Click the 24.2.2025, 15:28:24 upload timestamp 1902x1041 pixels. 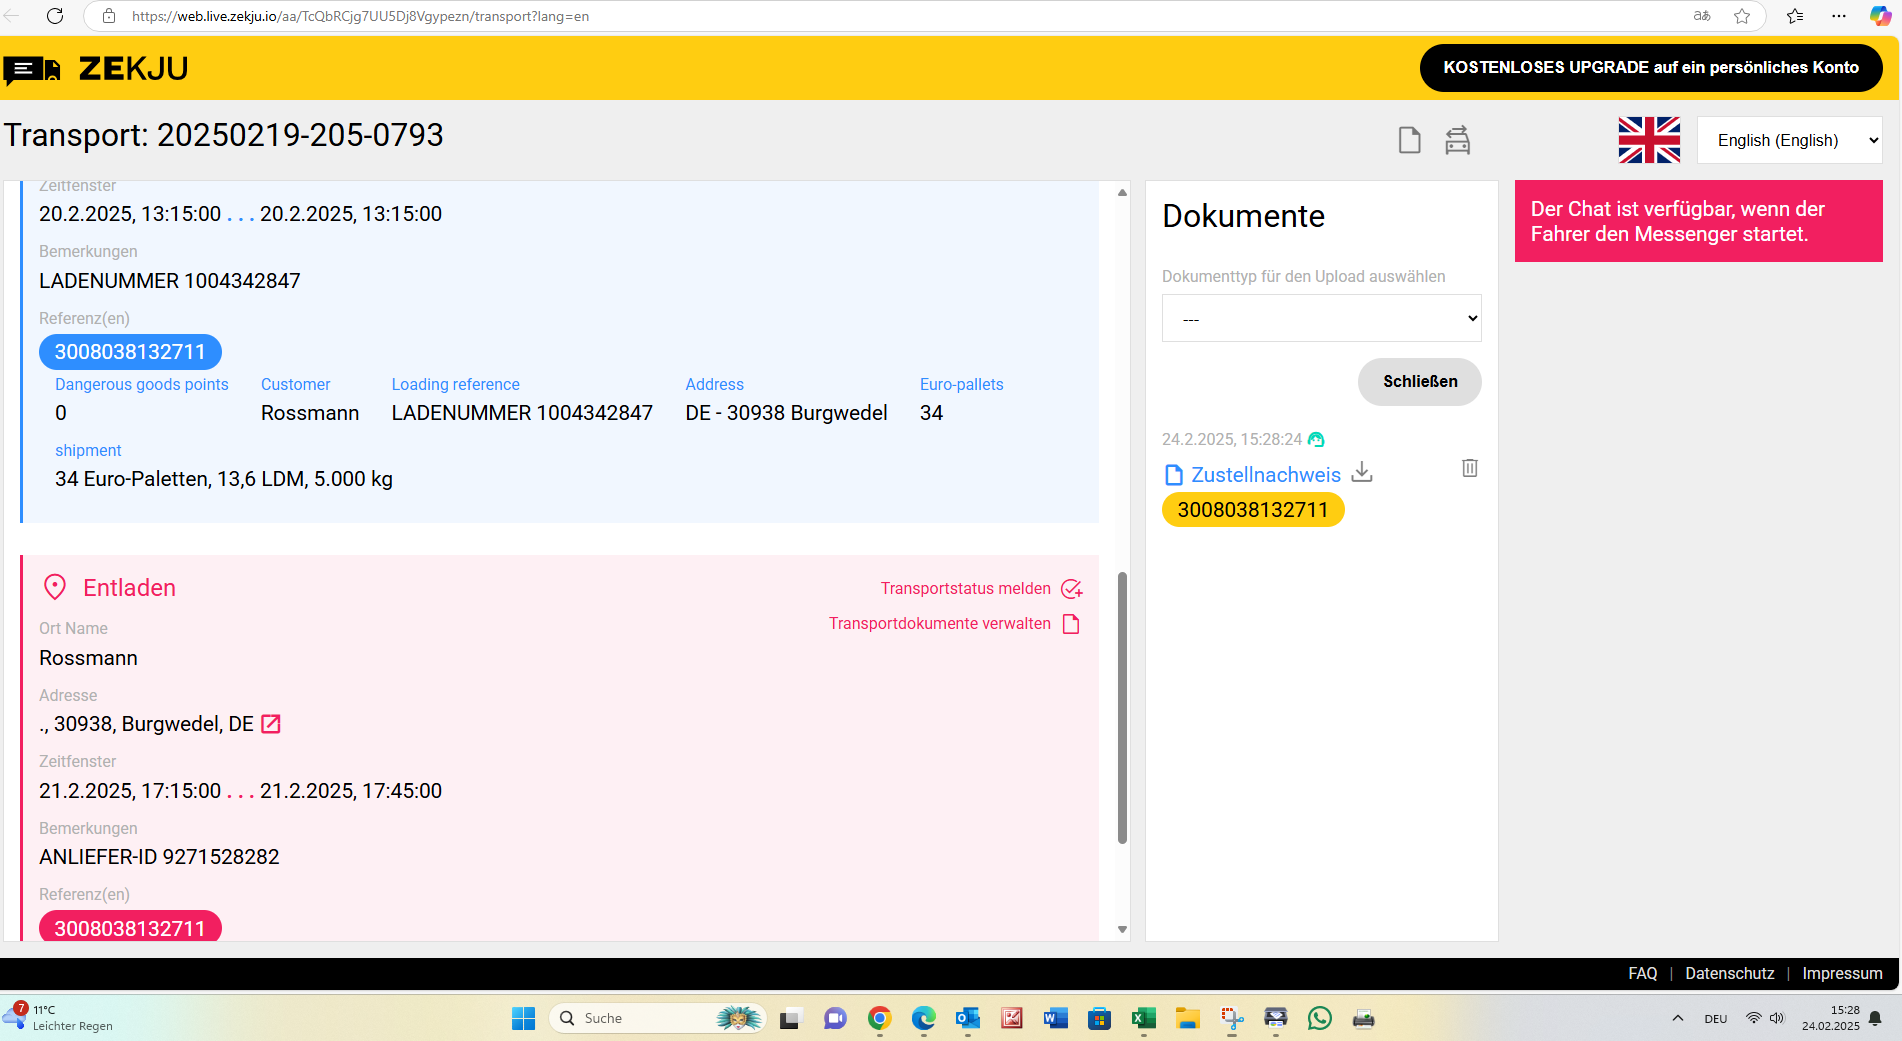[x=1232, y=440]
